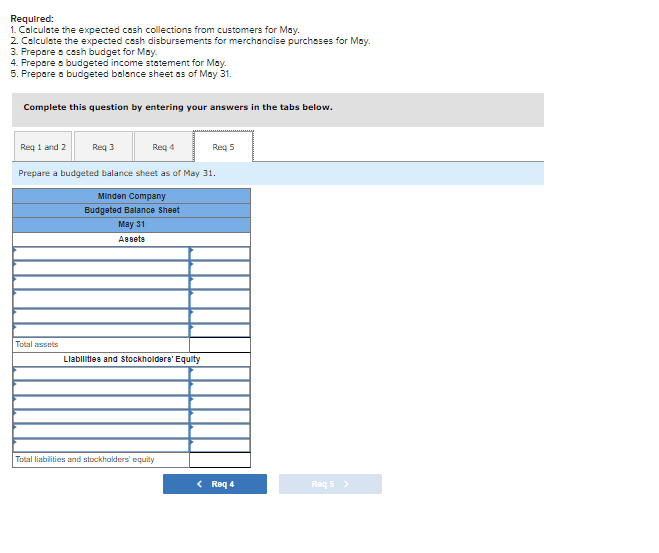Click the second liabilities amount field
Image resolution: width=659 pixels, height=553 pixels.
tap(220, 388)
